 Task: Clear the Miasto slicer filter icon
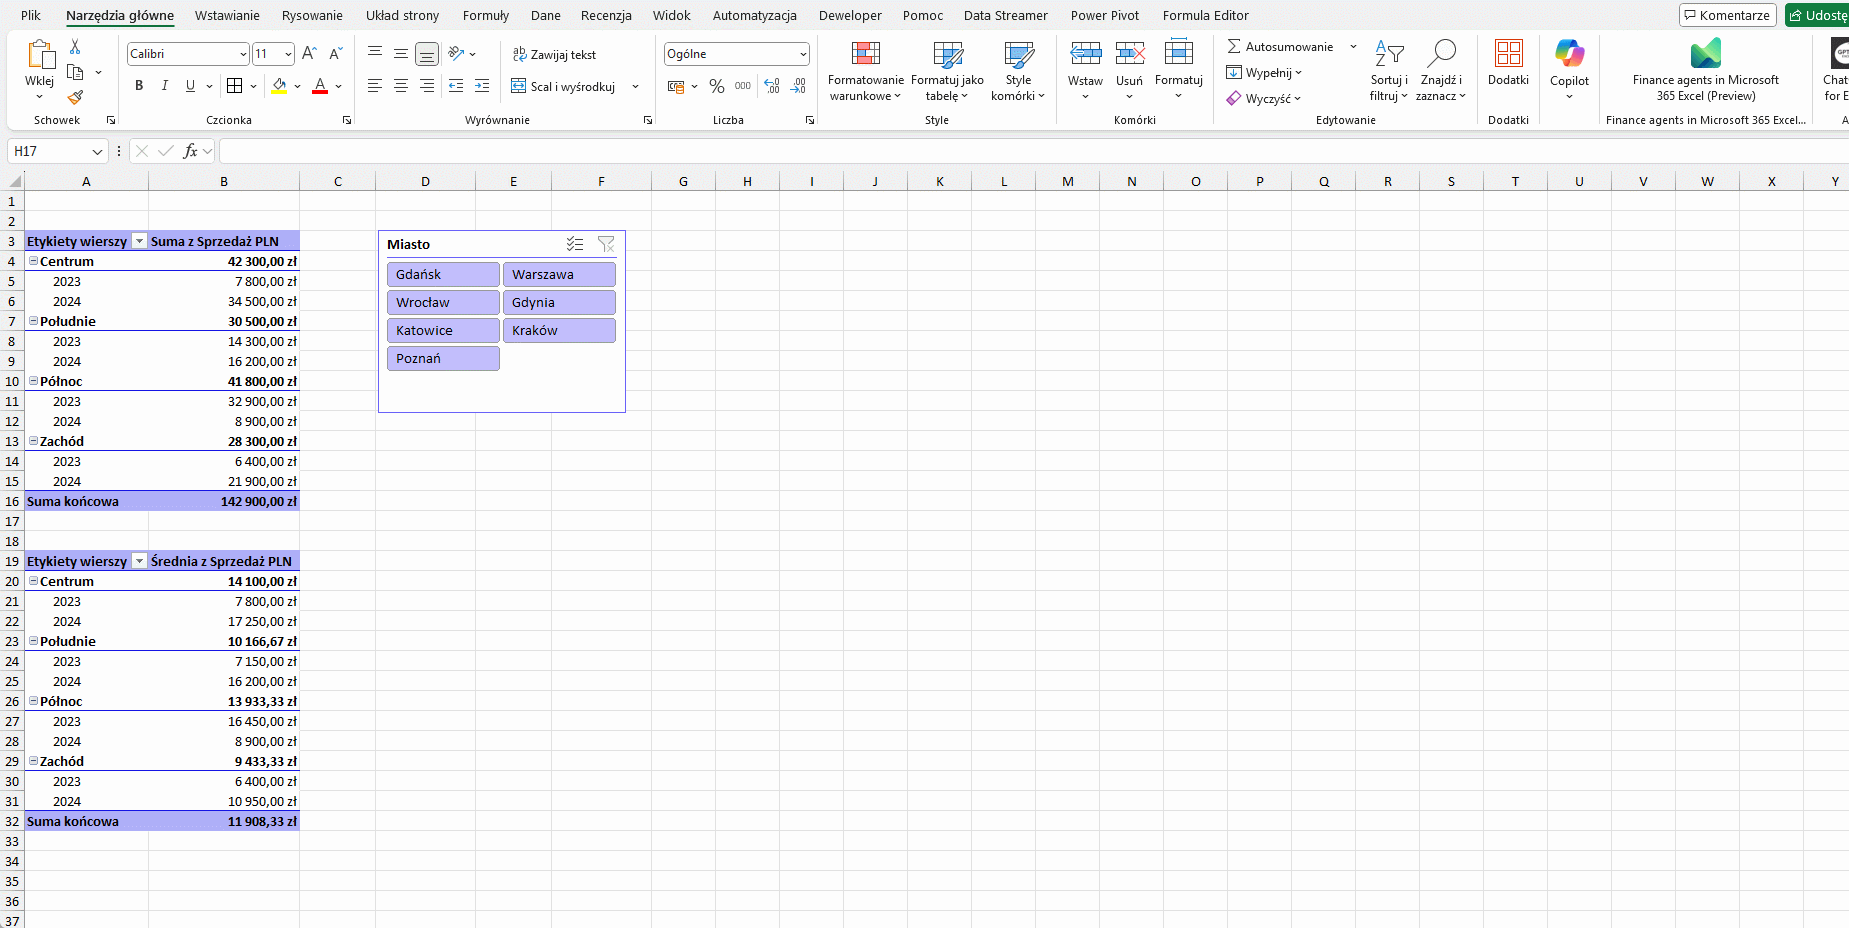606,244
